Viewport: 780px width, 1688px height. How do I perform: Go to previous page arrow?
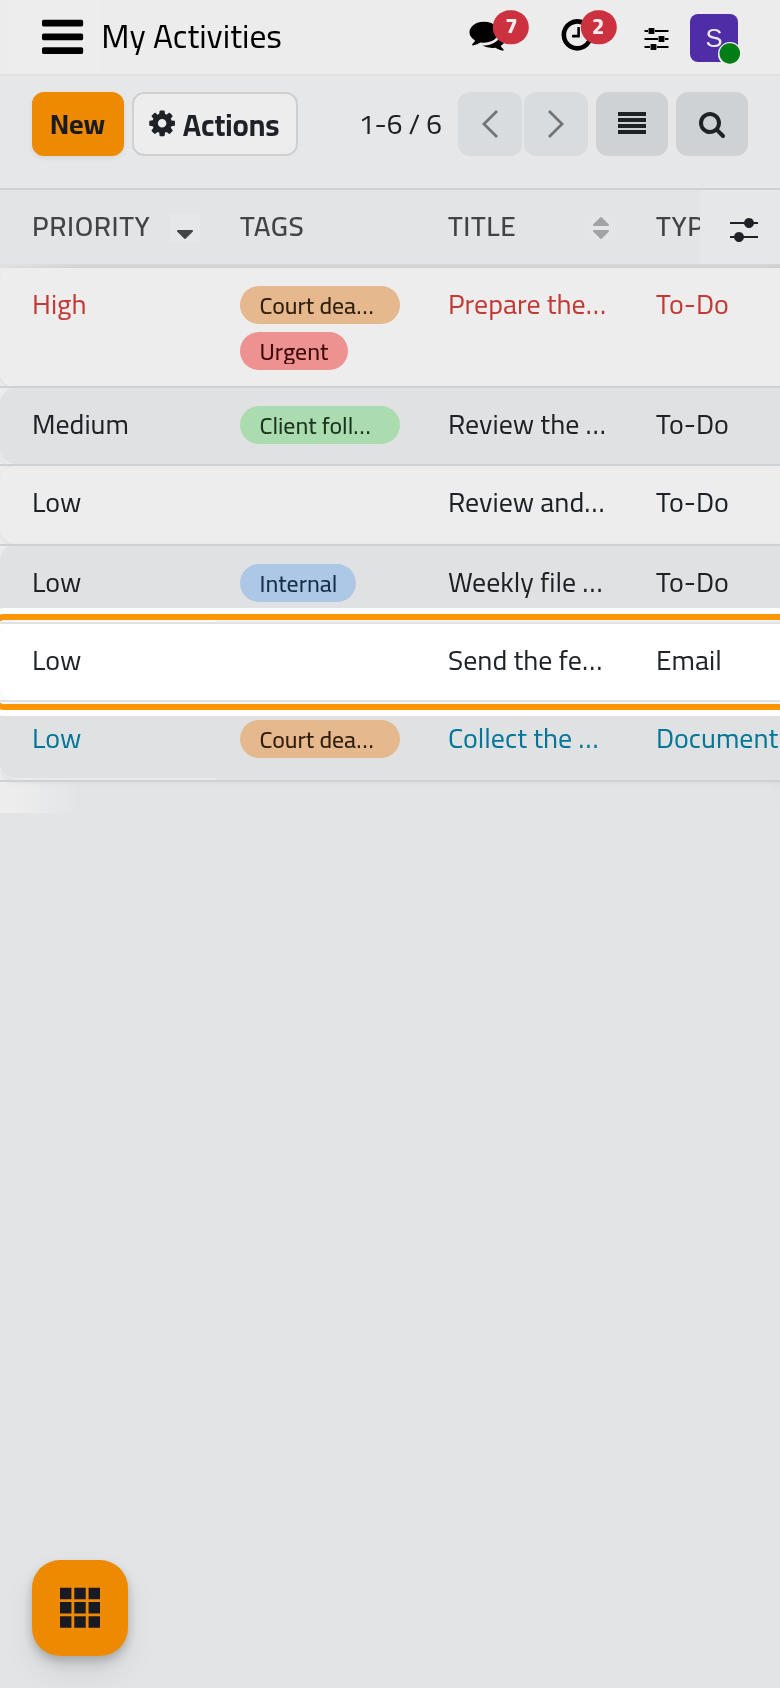(x=490, y=124)
